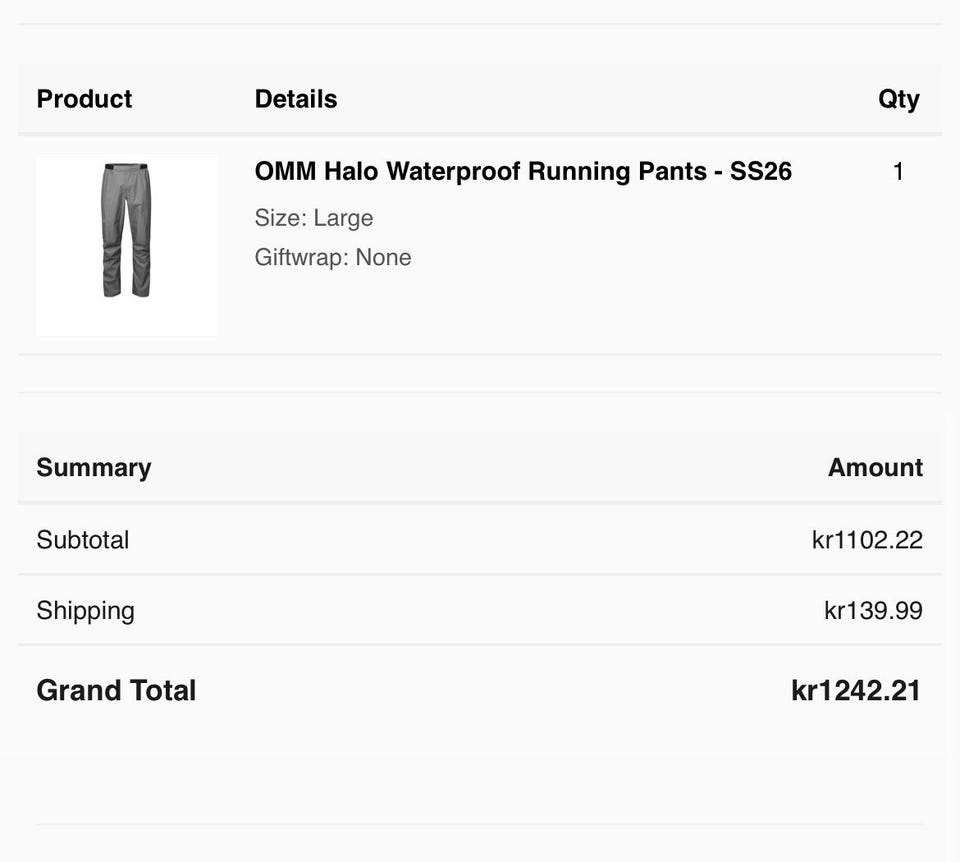Click the Details column header
The height and width of the screenshot is (862, 960).
point(296,99)
